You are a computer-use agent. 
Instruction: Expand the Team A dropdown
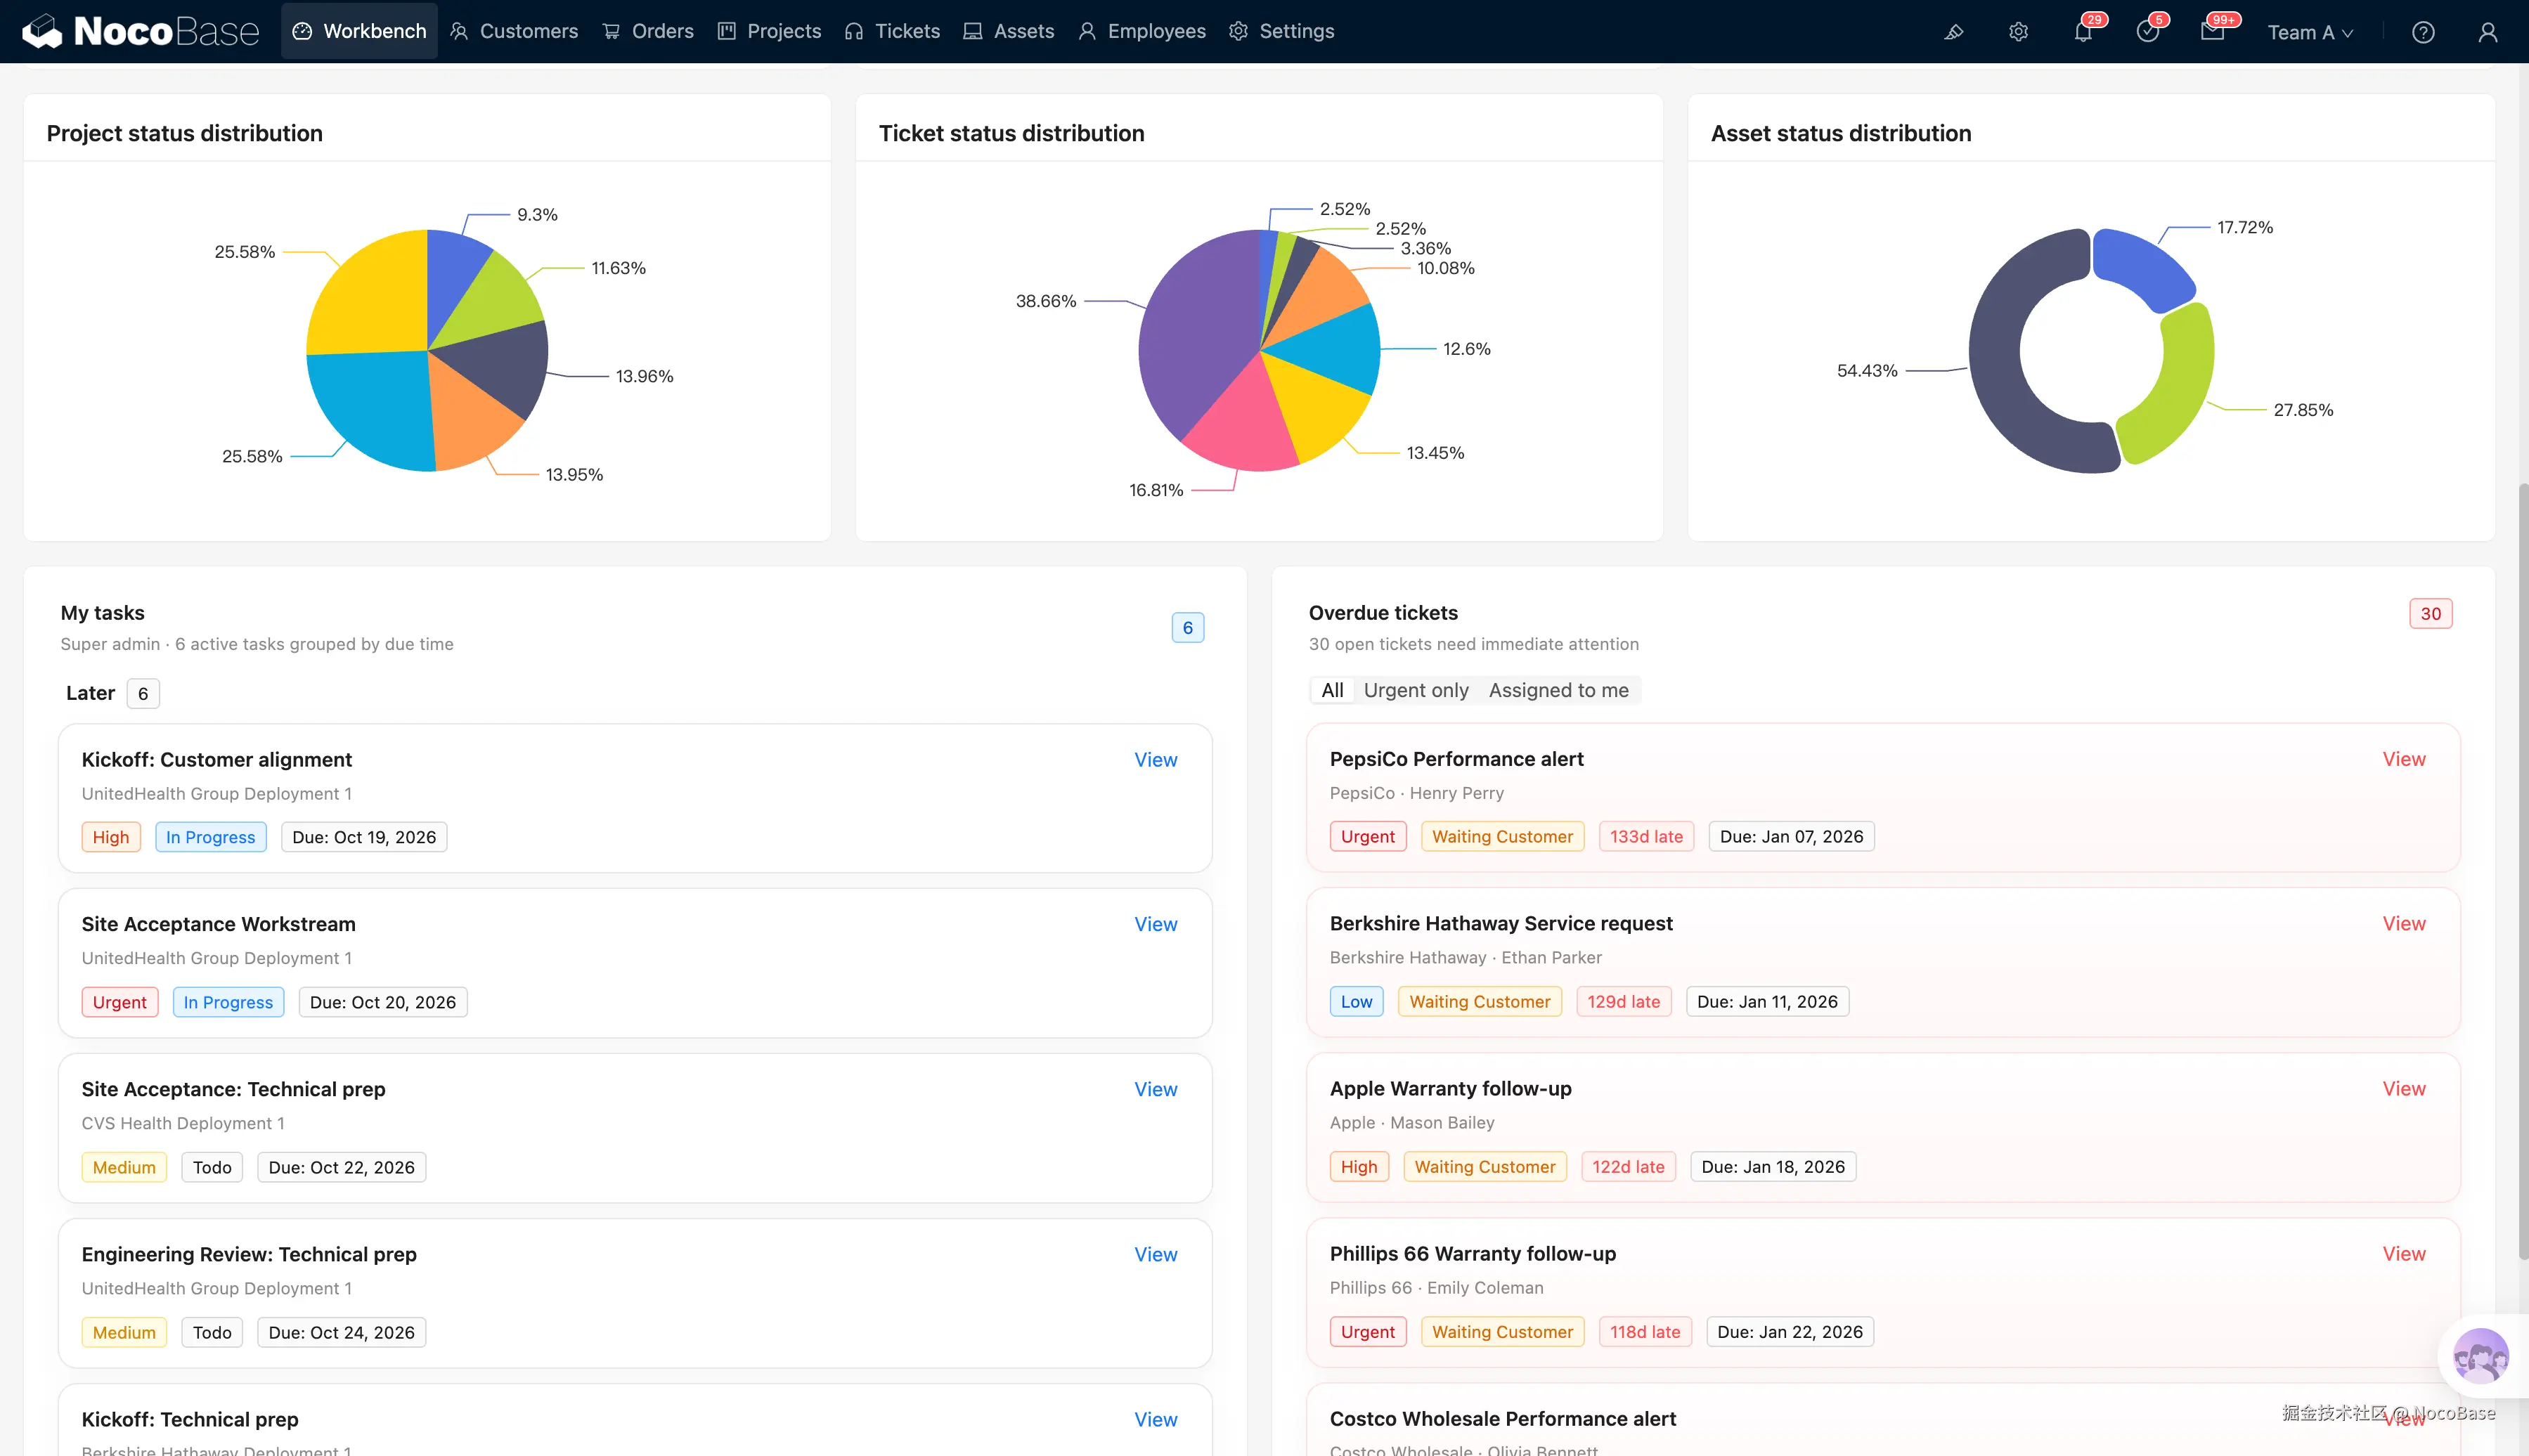pyautogui.click(x=2310, y=32)
